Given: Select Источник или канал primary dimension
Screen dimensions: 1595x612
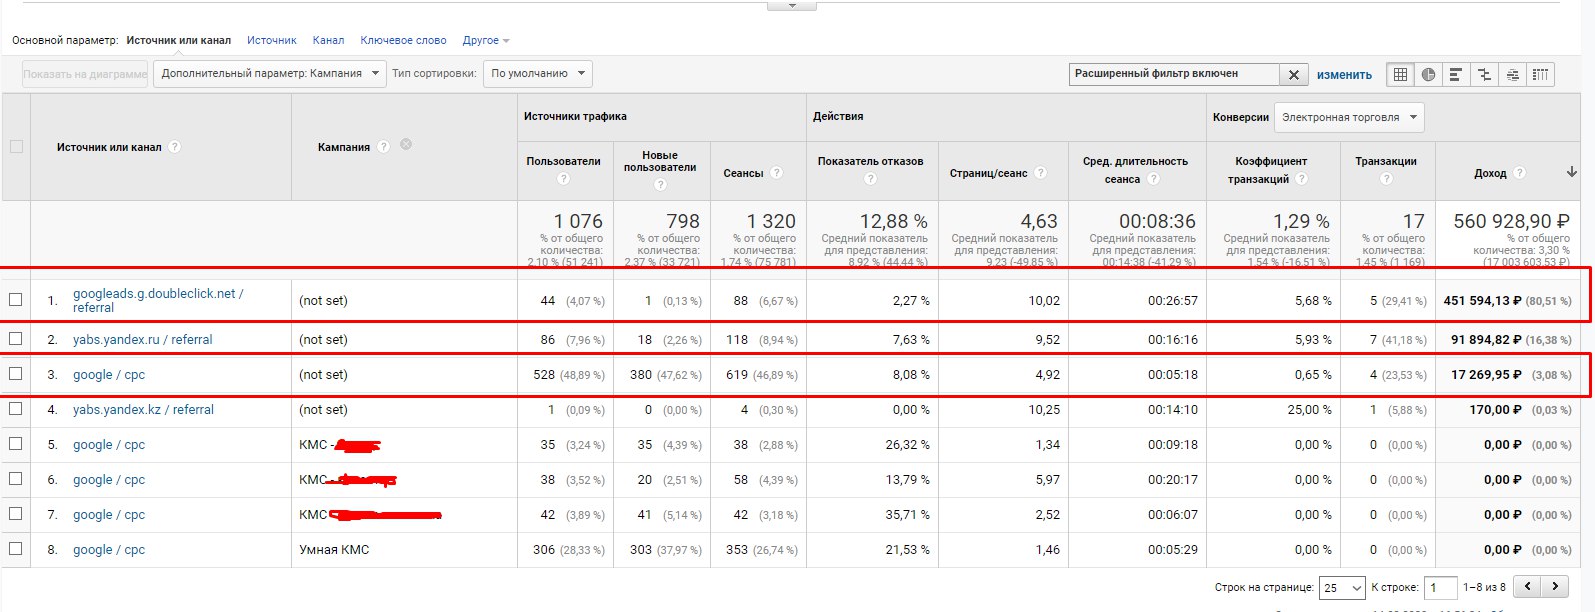Looking at the screenshot, I should (178, 40).
